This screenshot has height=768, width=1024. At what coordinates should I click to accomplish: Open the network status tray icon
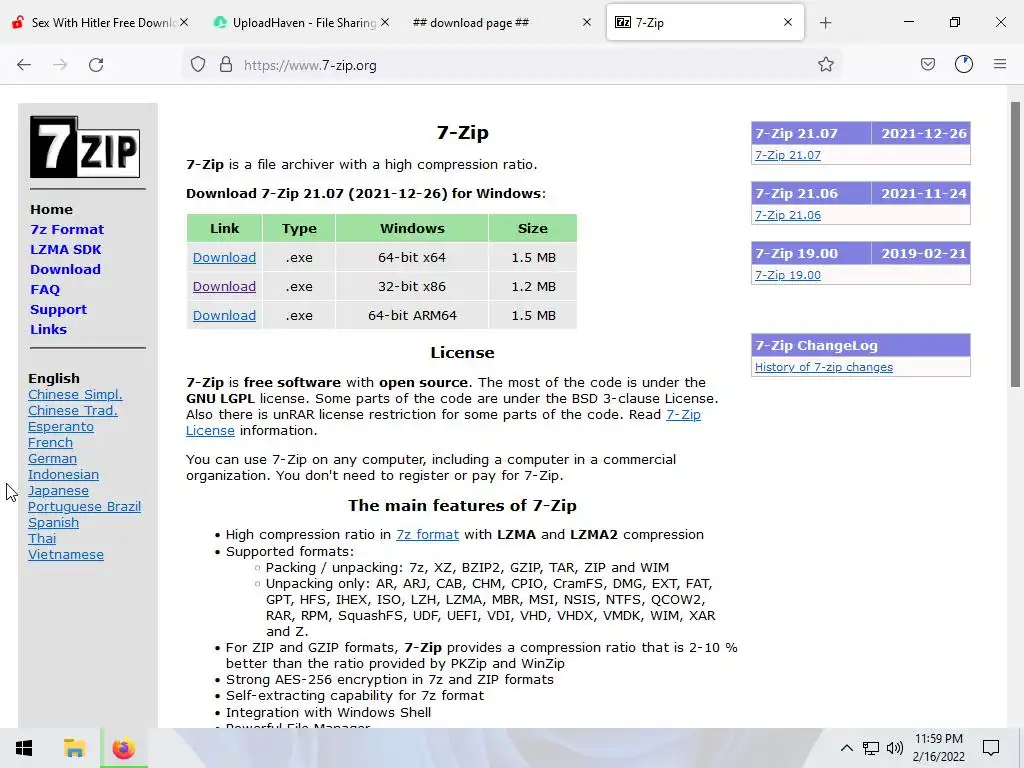coord(871,748)
